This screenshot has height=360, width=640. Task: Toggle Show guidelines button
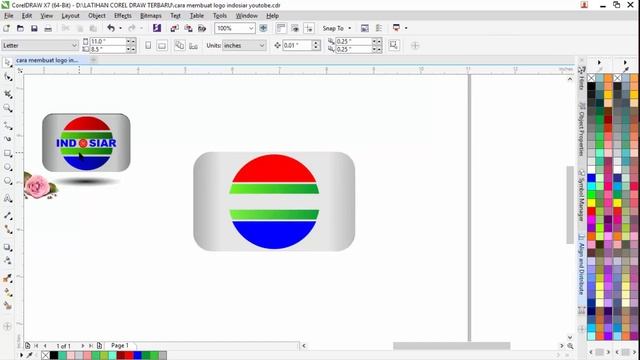[309, 28]
